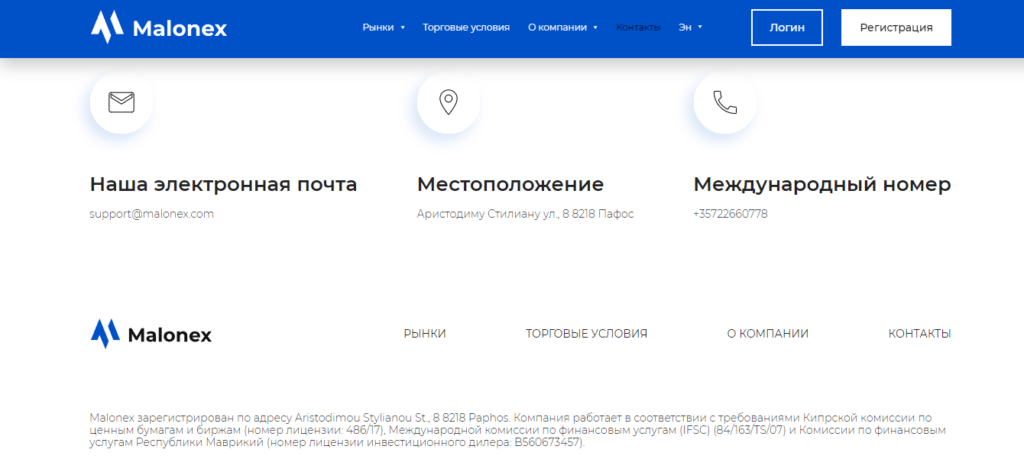Click the Malonex logo in header
Image resolution: width=1024 pixels, height=472 pixels.
coord(159,27)
